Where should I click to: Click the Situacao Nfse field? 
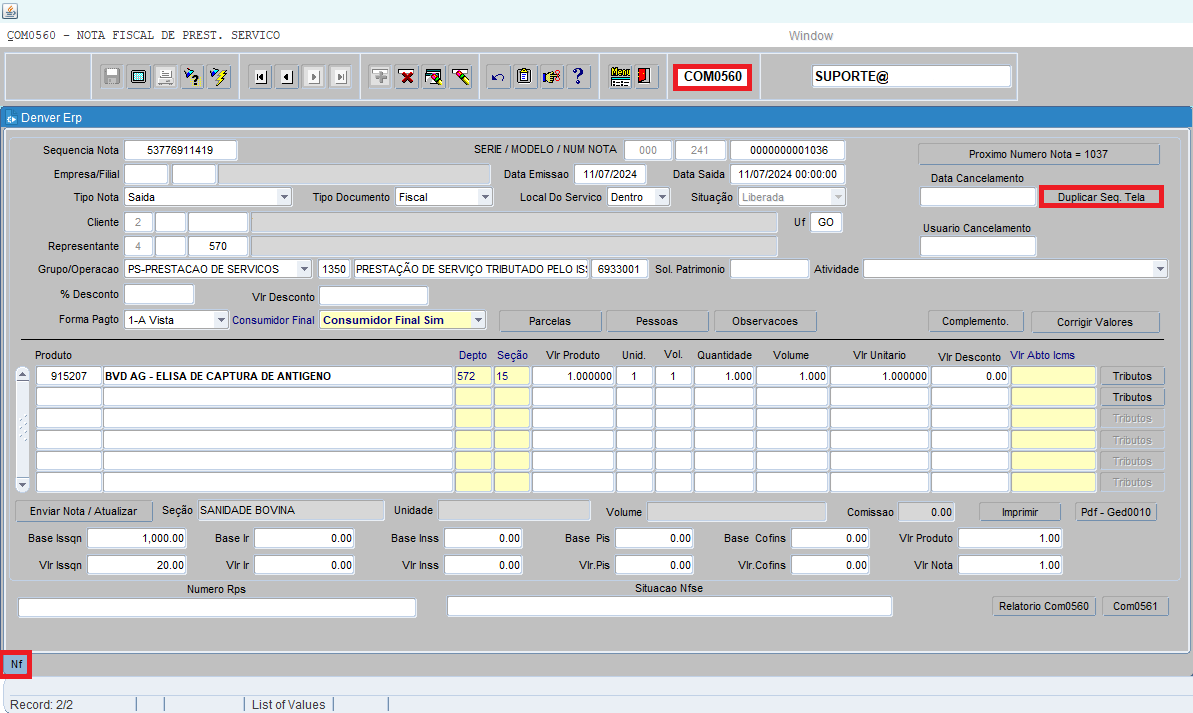click(x=670, y=606)
